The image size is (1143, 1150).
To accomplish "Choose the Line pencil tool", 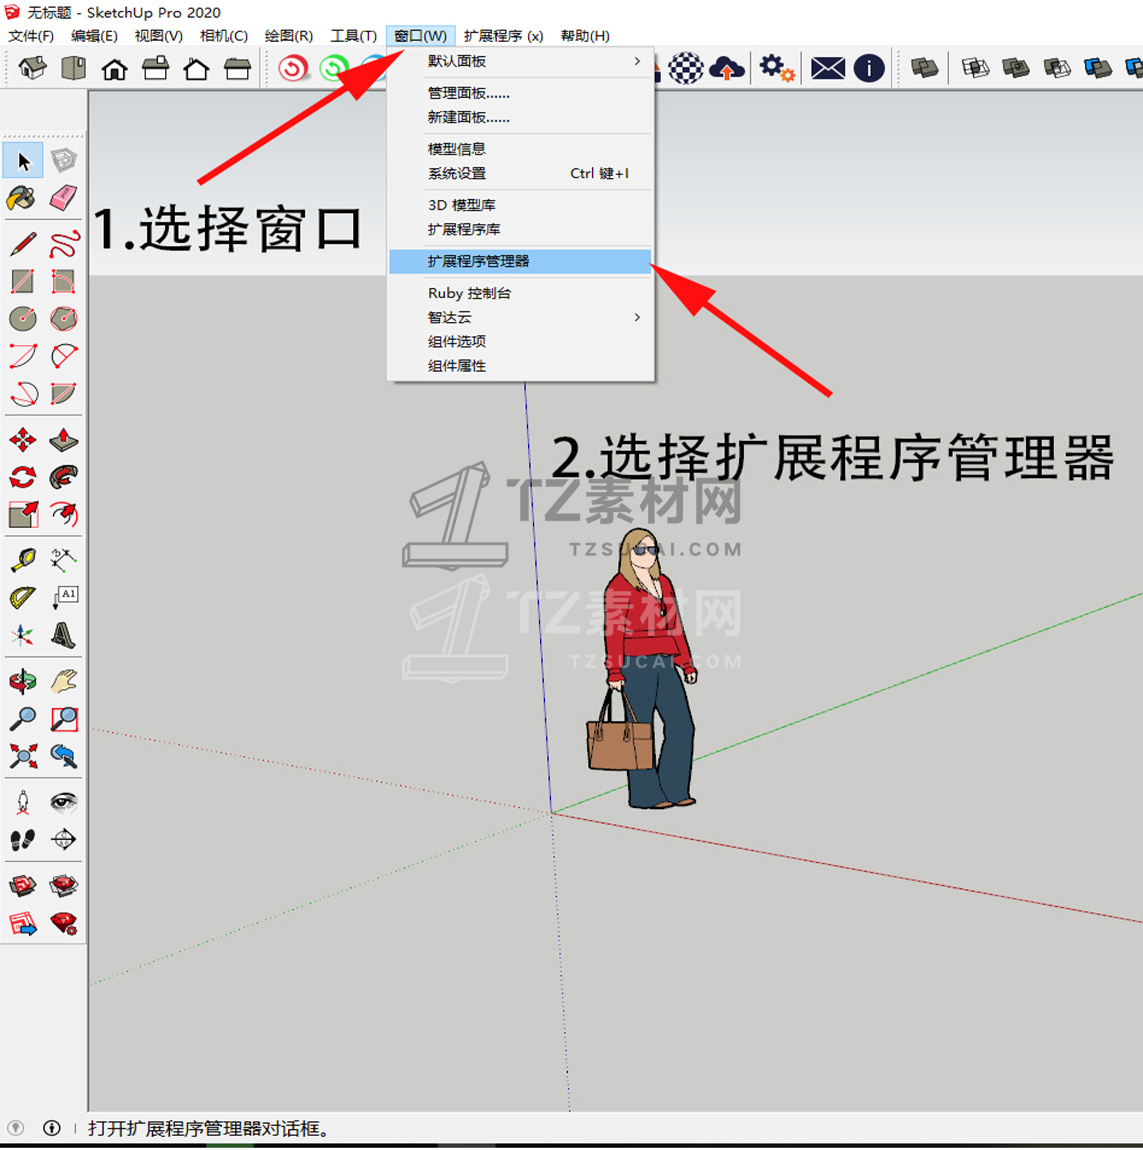I will tap(23, 244).
